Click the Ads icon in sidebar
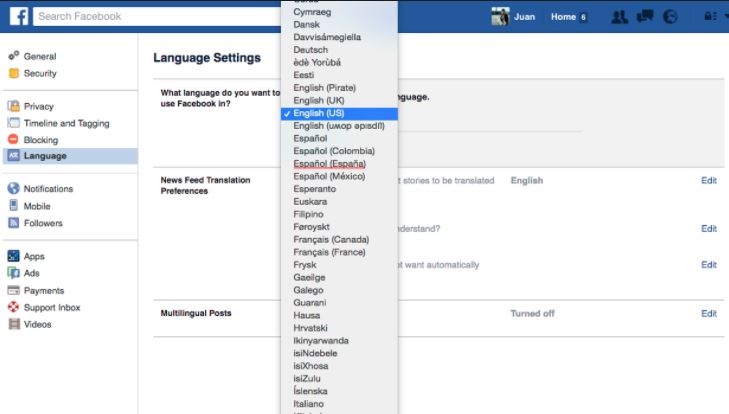 tap(13, 273)
